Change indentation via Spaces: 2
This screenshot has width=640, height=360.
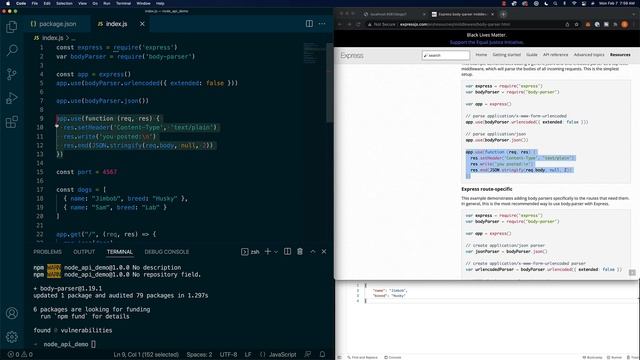(x=199, y=355)
